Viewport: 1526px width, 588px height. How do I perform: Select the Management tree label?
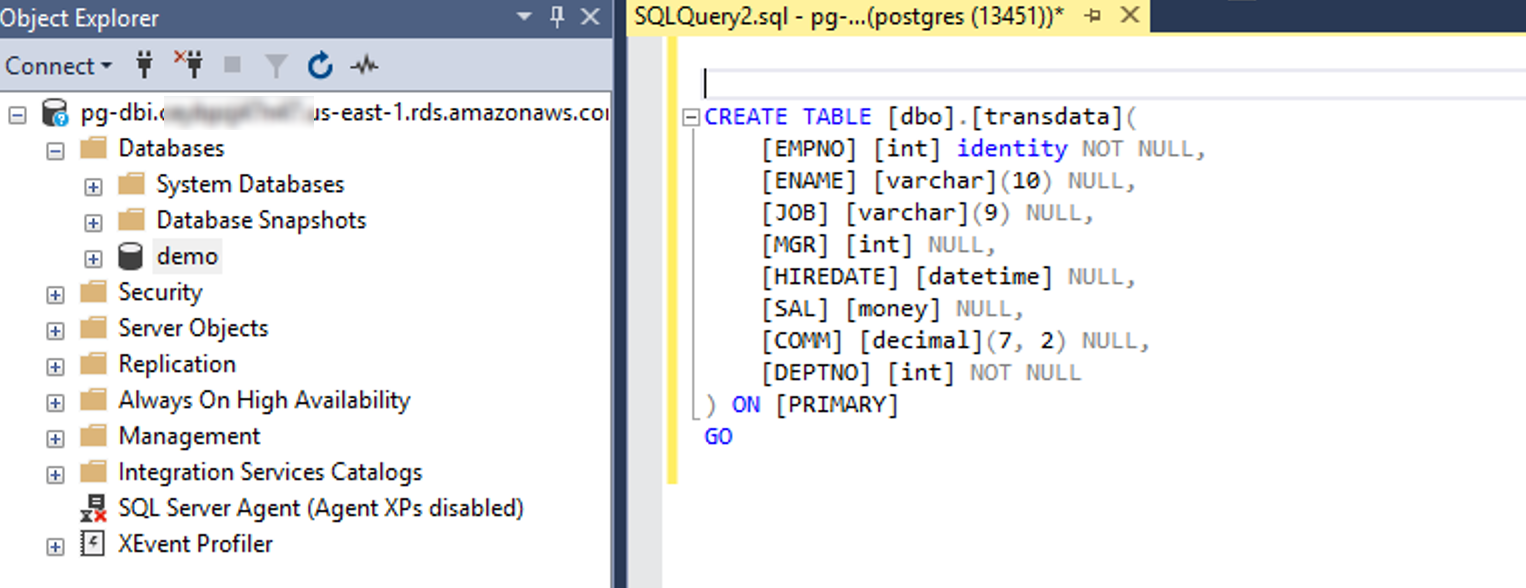[189, 436]
